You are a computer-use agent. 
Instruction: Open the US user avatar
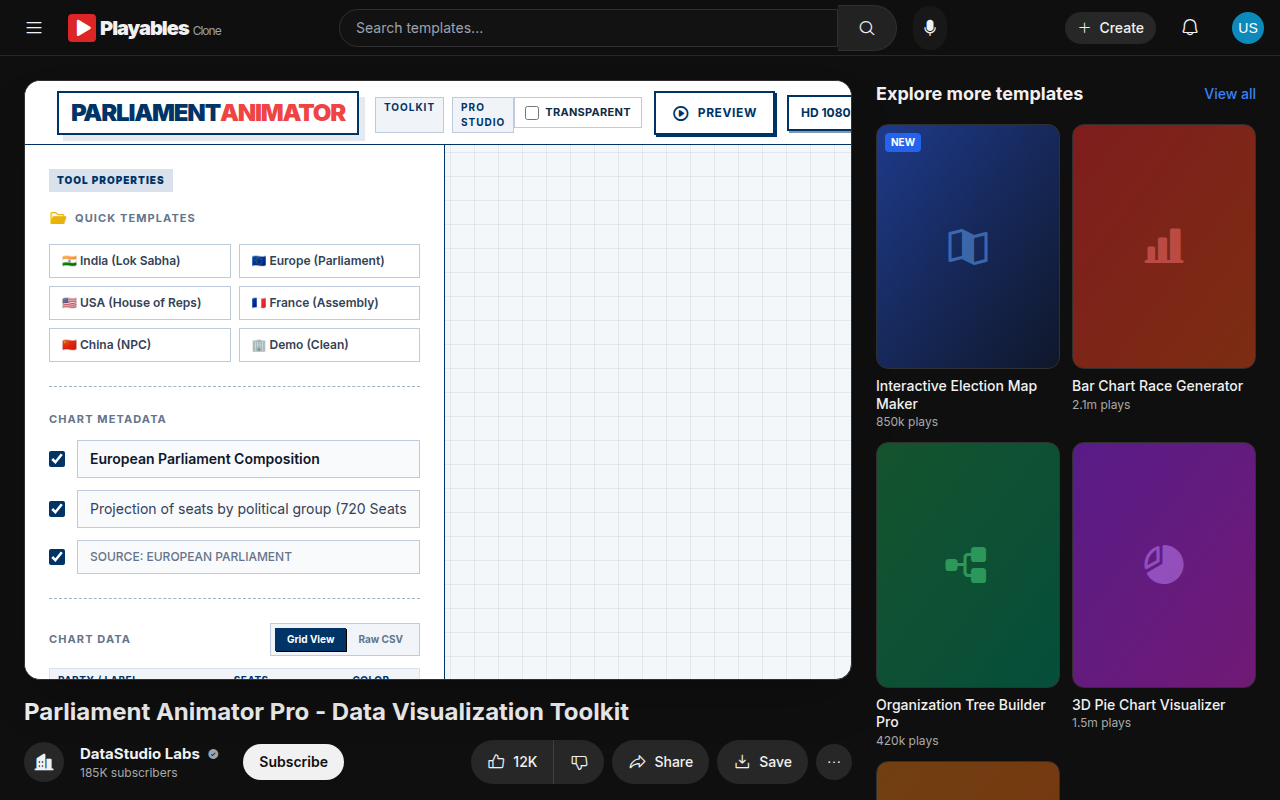pyautogui.click(x=1248, y=28)
